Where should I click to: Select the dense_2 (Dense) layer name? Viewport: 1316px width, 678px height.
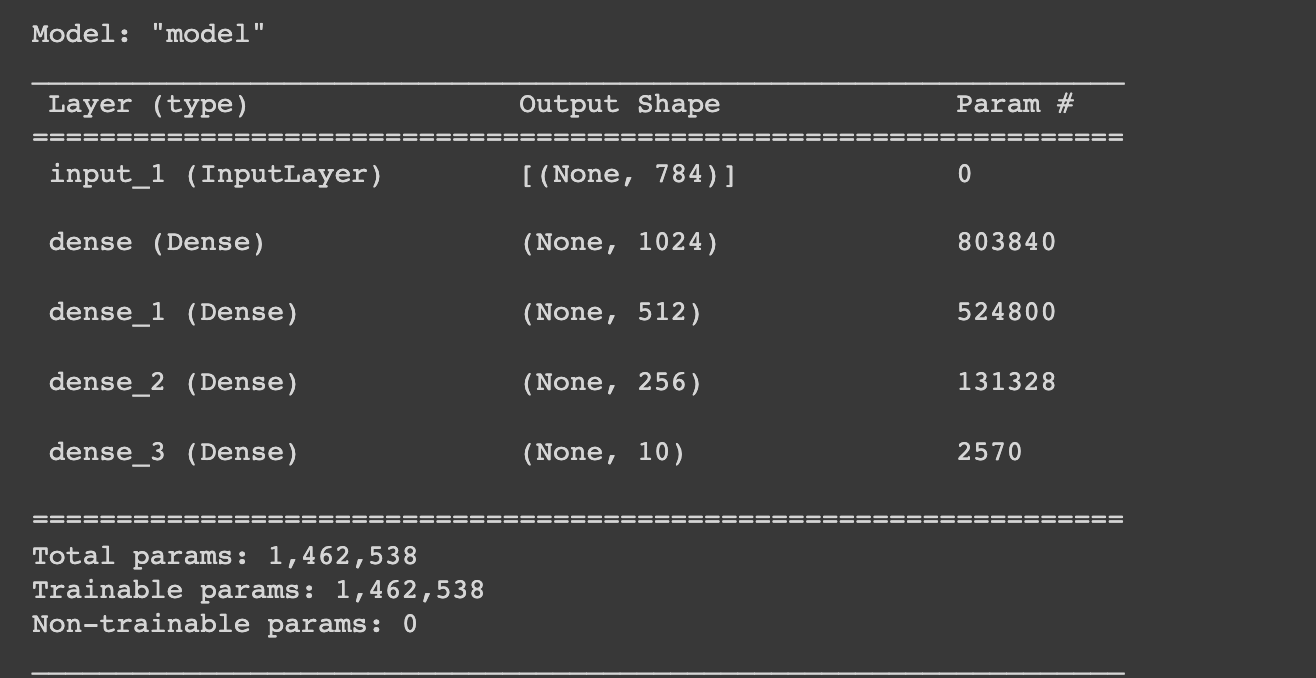pos(174,383)
